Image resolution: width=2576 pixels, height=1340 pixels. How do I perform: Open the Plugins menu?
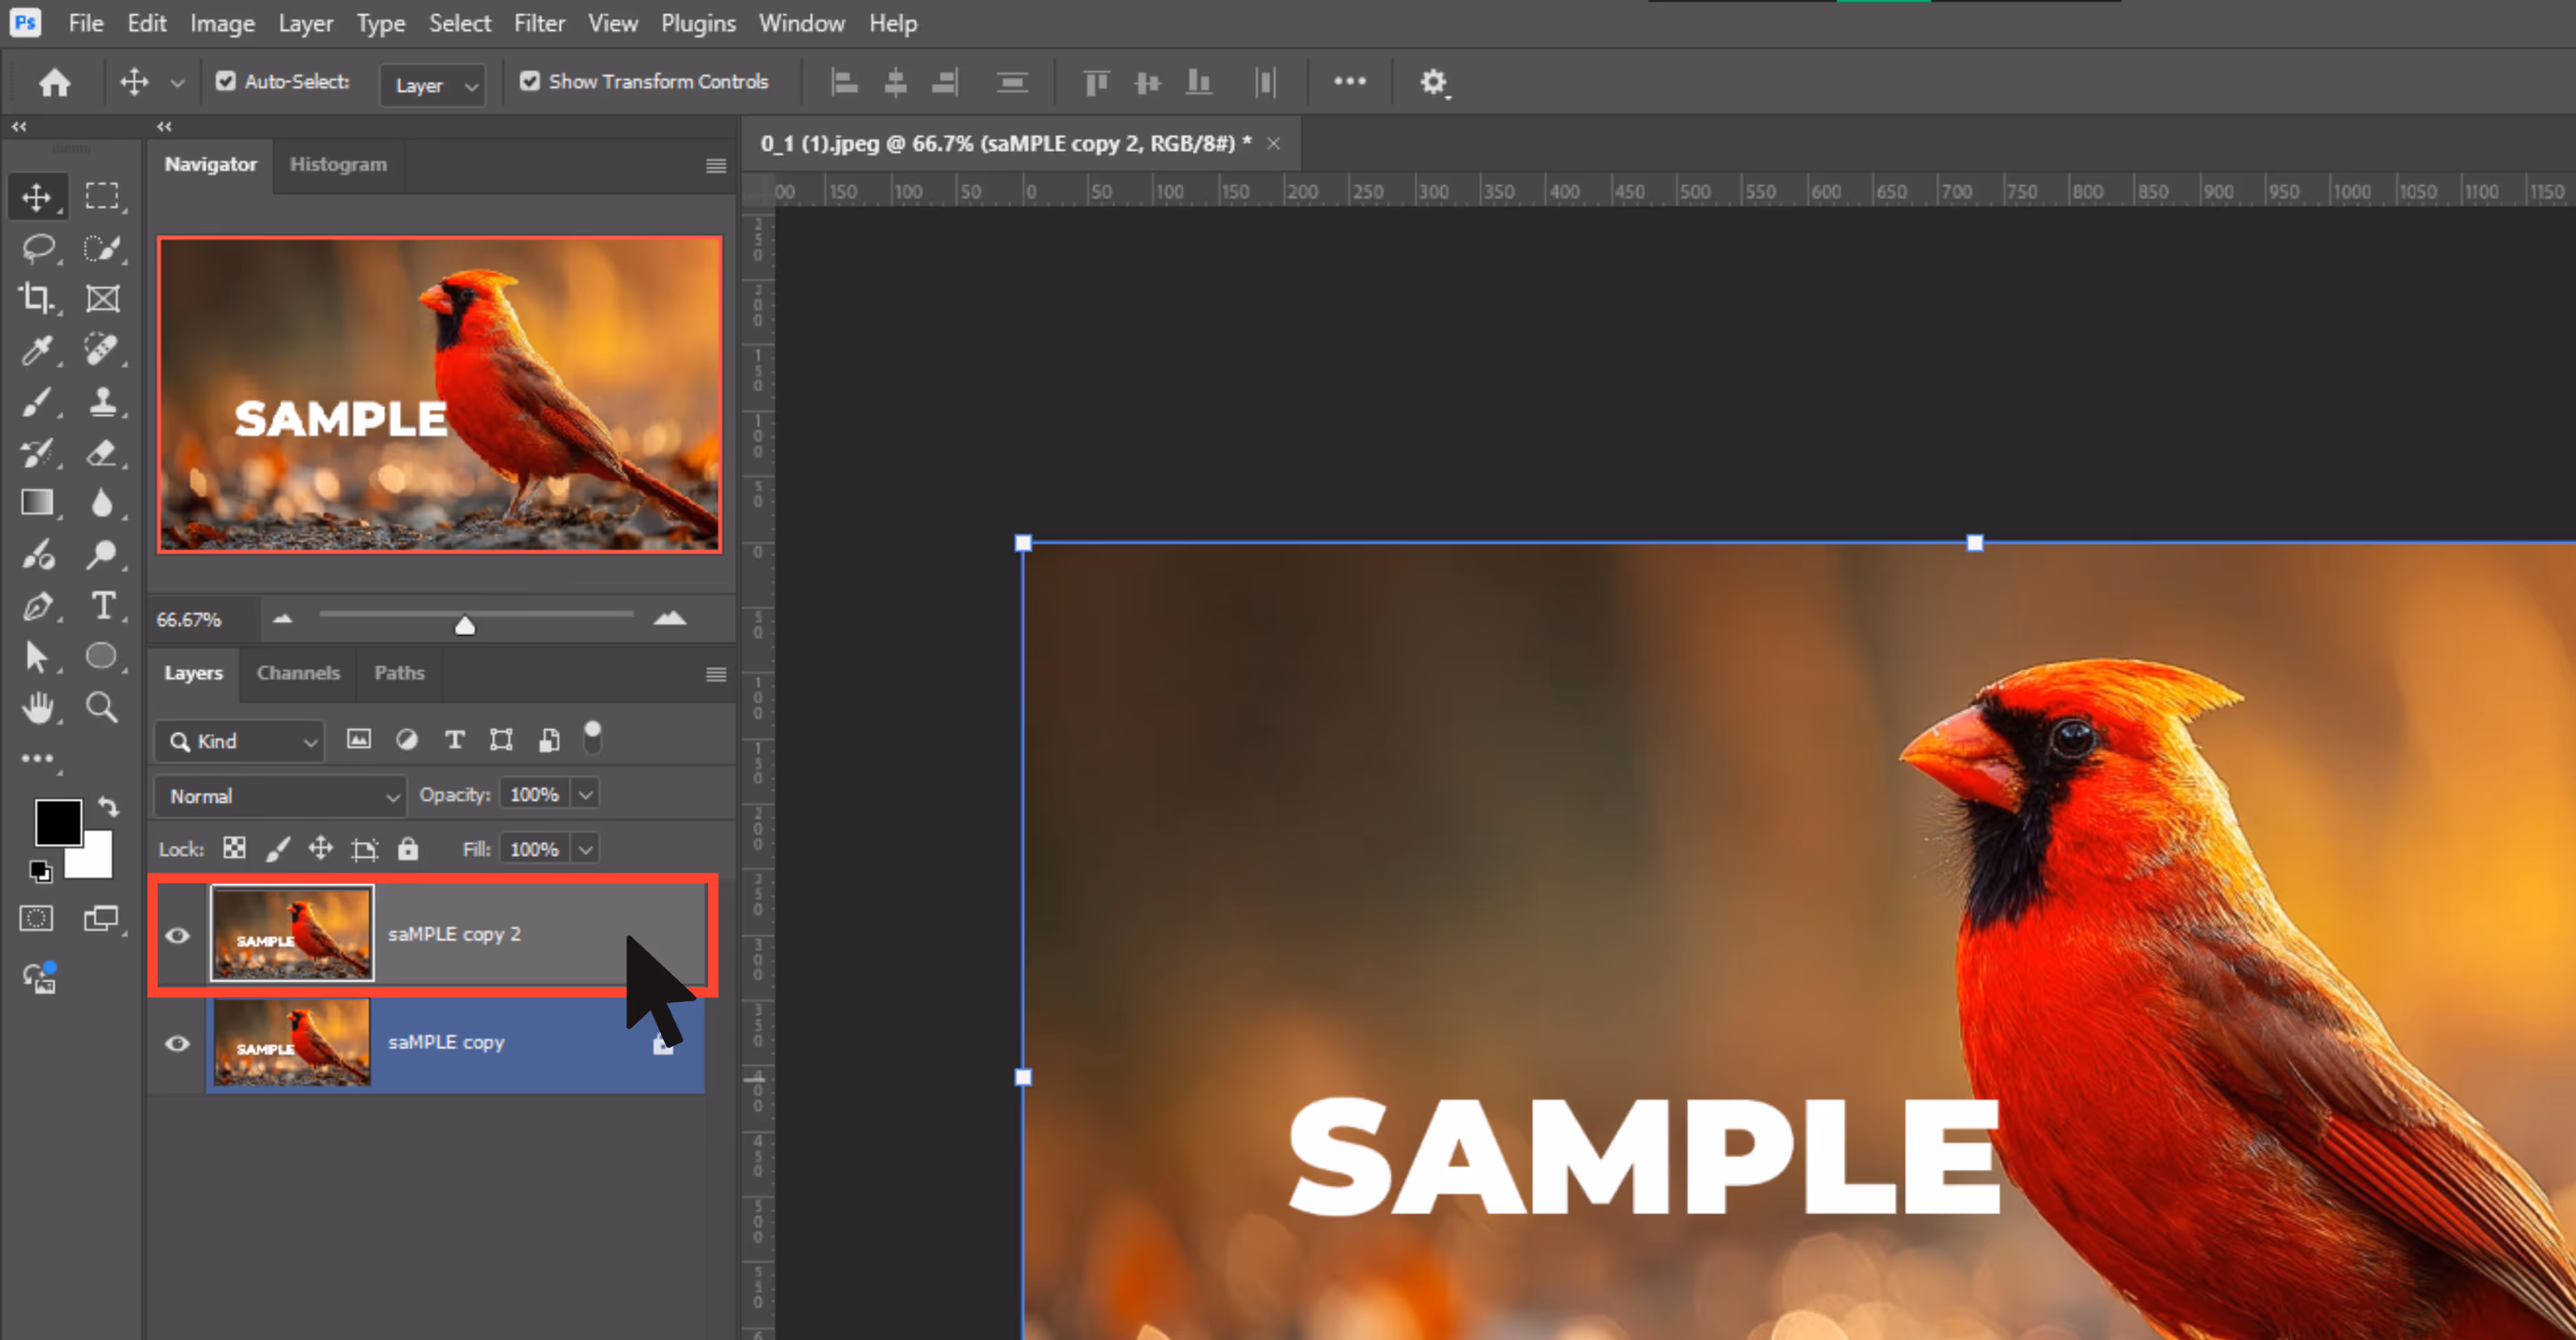(698, 23)
